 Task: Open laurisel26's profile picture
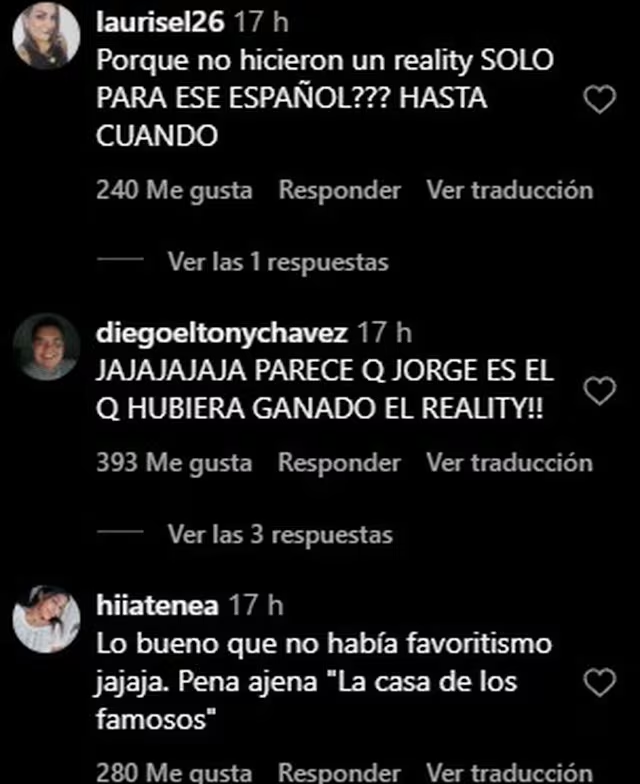pos(46,34)
